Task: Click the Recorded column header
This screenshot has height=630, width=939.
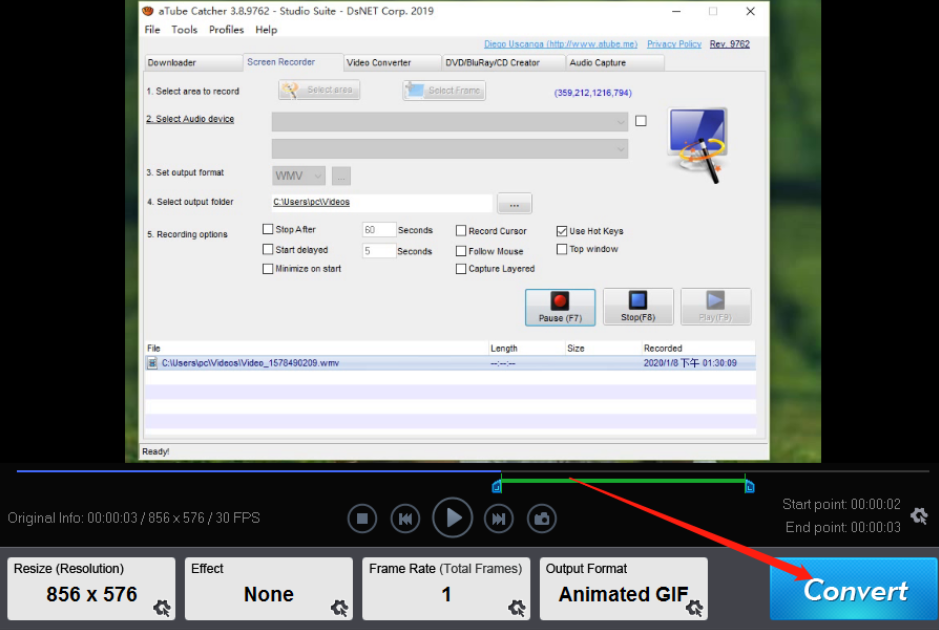Action: (x=698, y=349)
